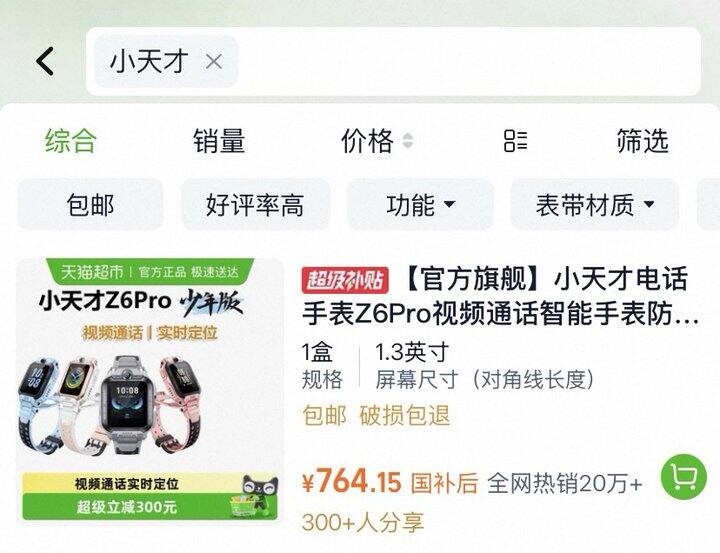The height and width of the screenshot is (553, 720).
Task: Open the 小天才电话手表Z6Pro product title
Action: point(501,297)
